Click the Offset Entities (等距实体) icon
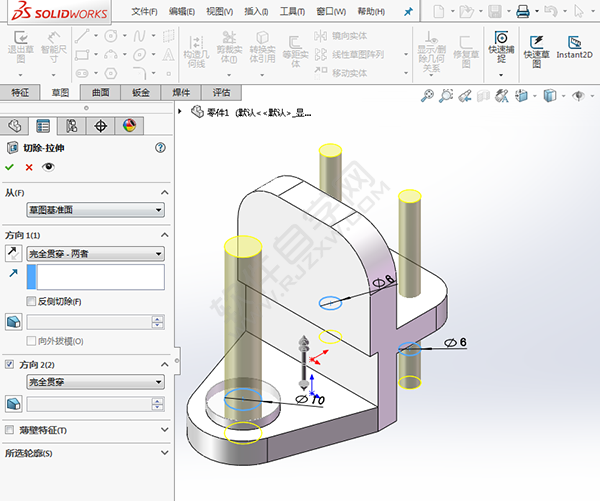The width and height of the screenshot is (600, 501). 295,42
